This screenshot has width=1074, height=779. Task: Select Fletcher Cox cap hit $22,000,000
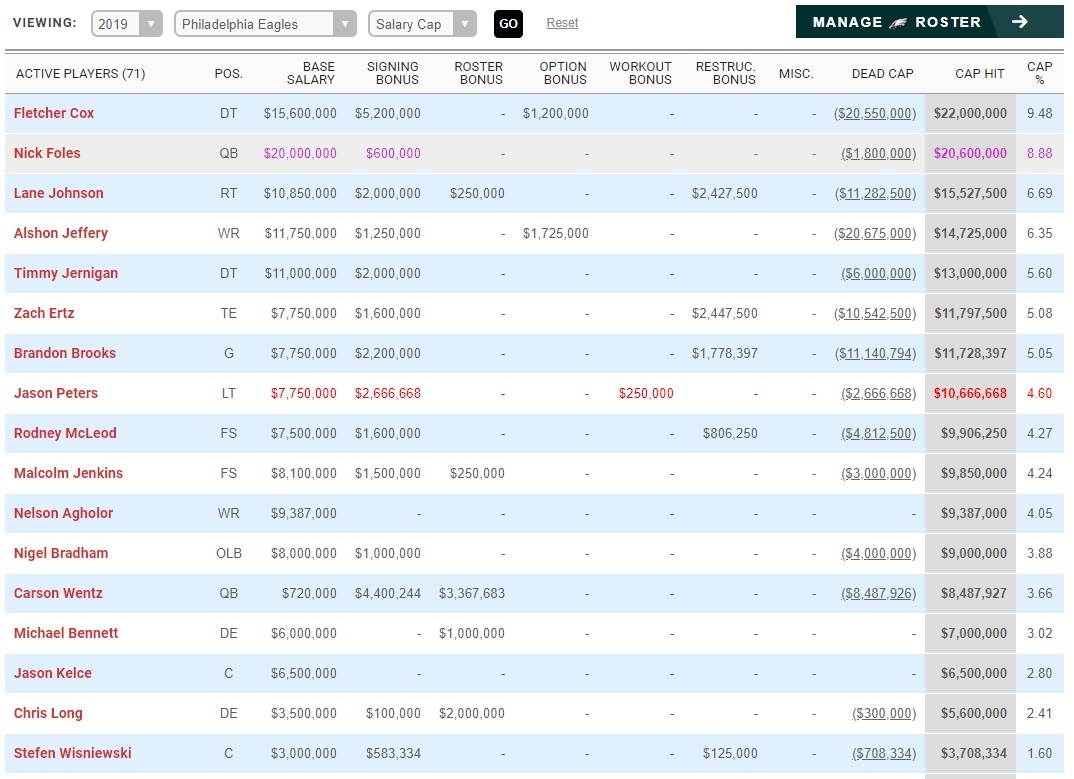[x=970, y=113]
